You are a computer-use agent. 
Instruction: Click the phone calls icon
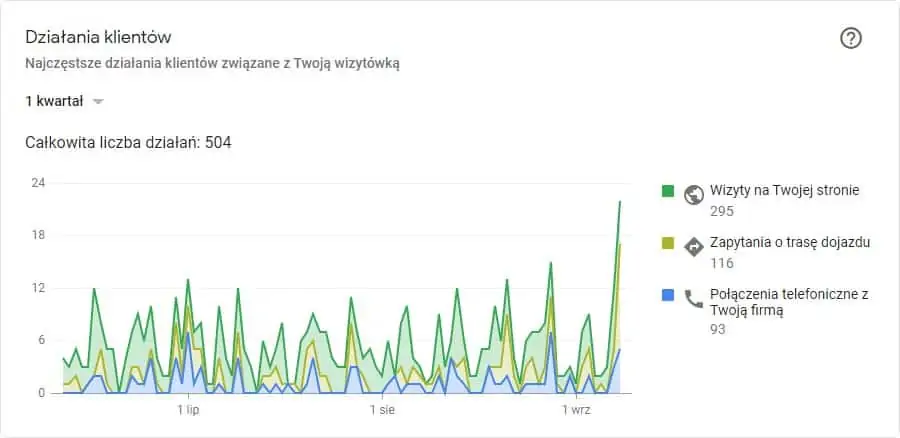tap(694, 297)
